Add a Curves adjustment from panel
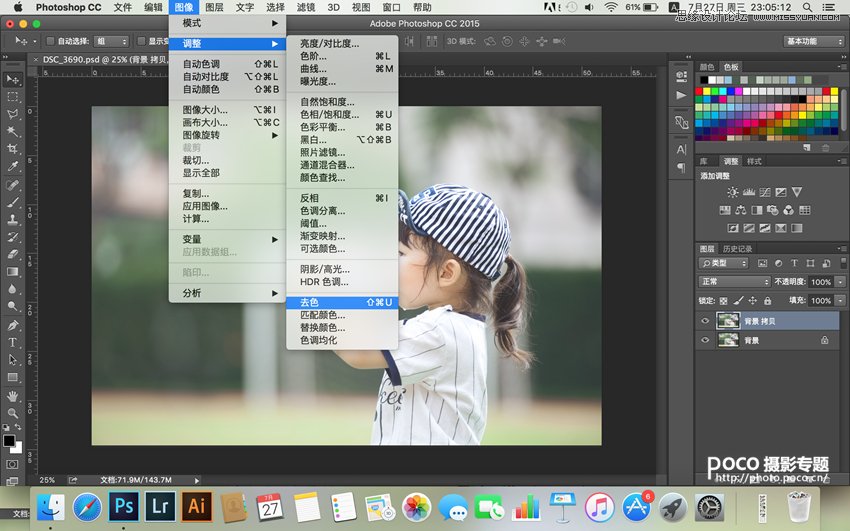Viewport: 850px width, 531px height. click(765, 192)
